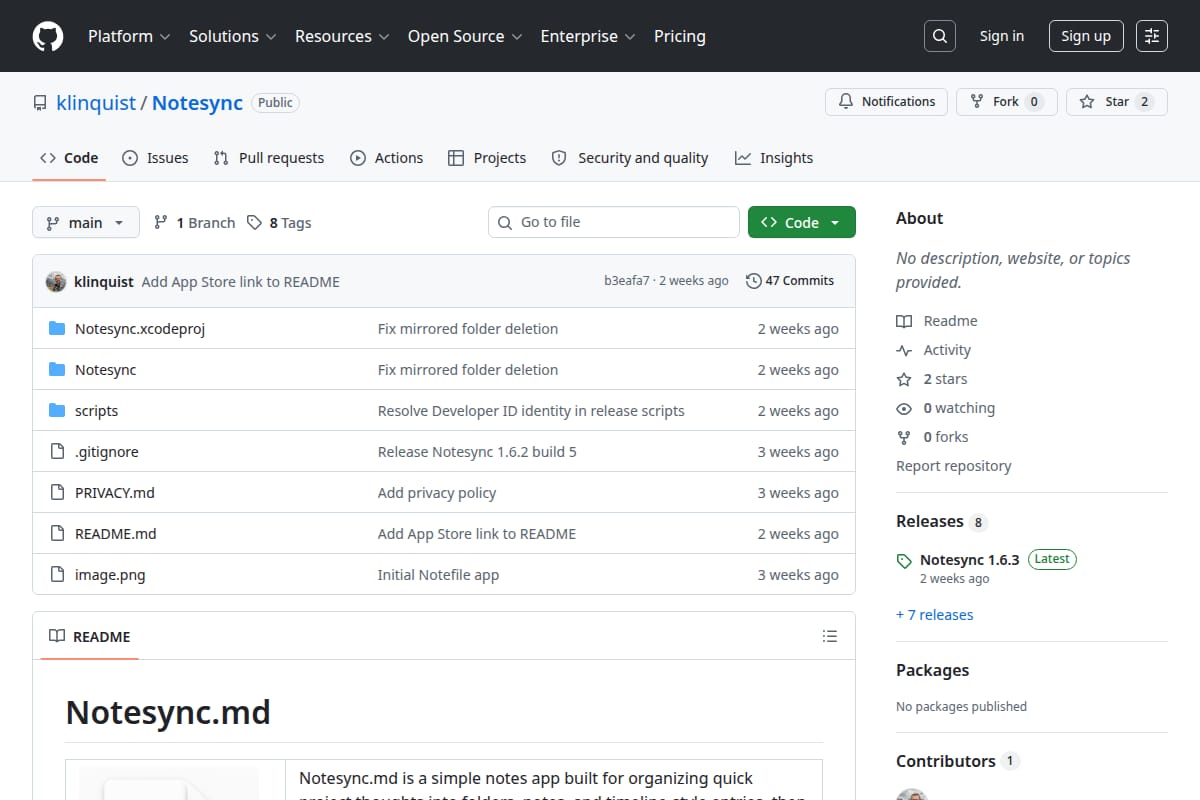Viewport: 1200px width, 800px height.
Task: Switch to the Projects tab
Action: pyautogui.click(x=487, y=158)
